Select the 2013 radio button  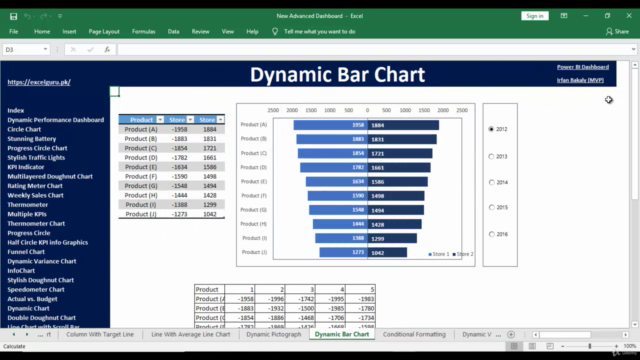pos(491,156)
